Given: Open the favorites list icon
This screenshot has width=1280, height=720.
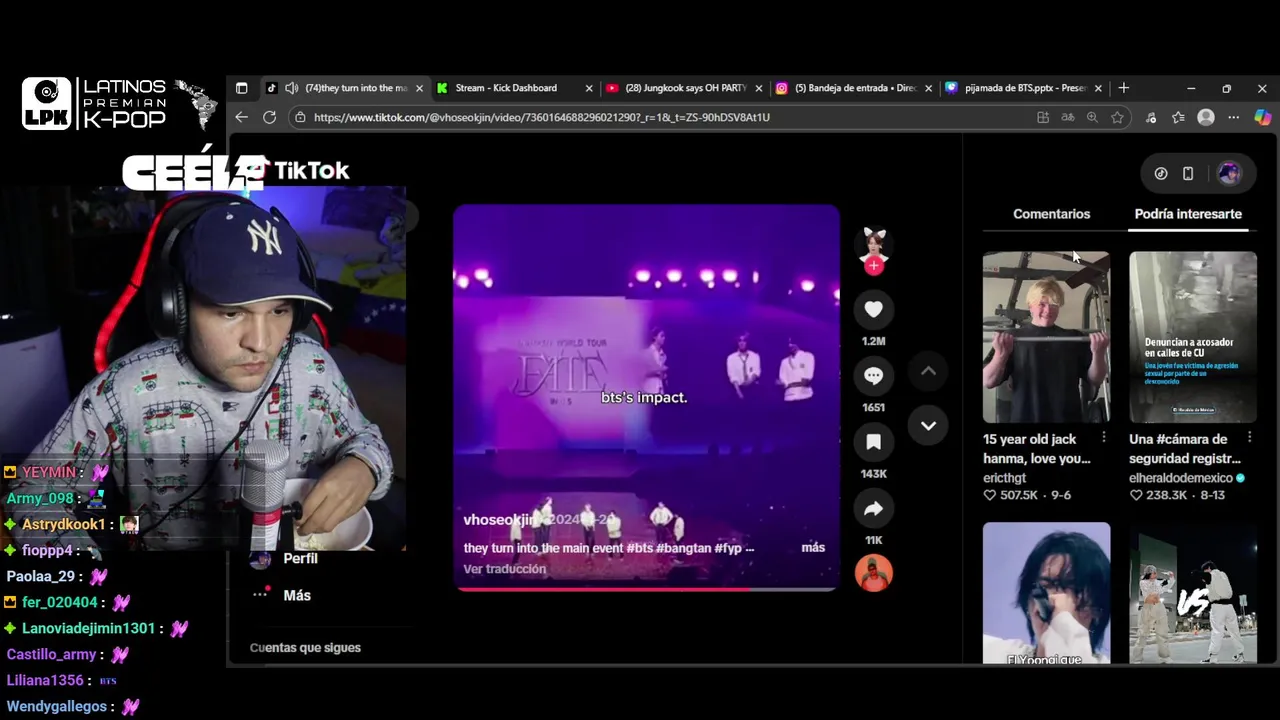Looking at the screenshot, I should [x=1178, y=117].
